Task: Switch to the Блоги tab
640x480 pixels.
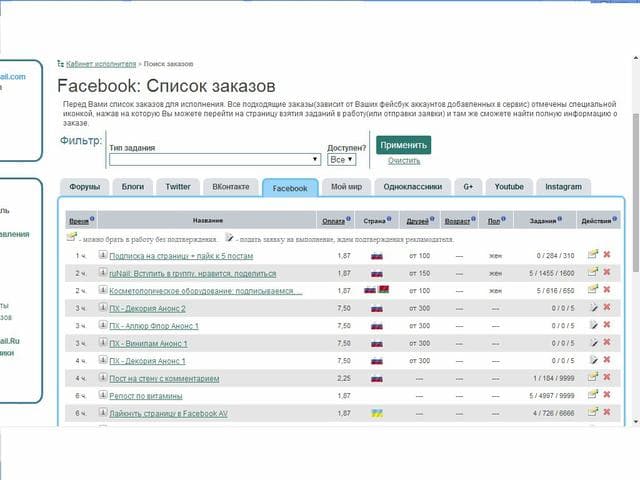Action: pos(133,187)
